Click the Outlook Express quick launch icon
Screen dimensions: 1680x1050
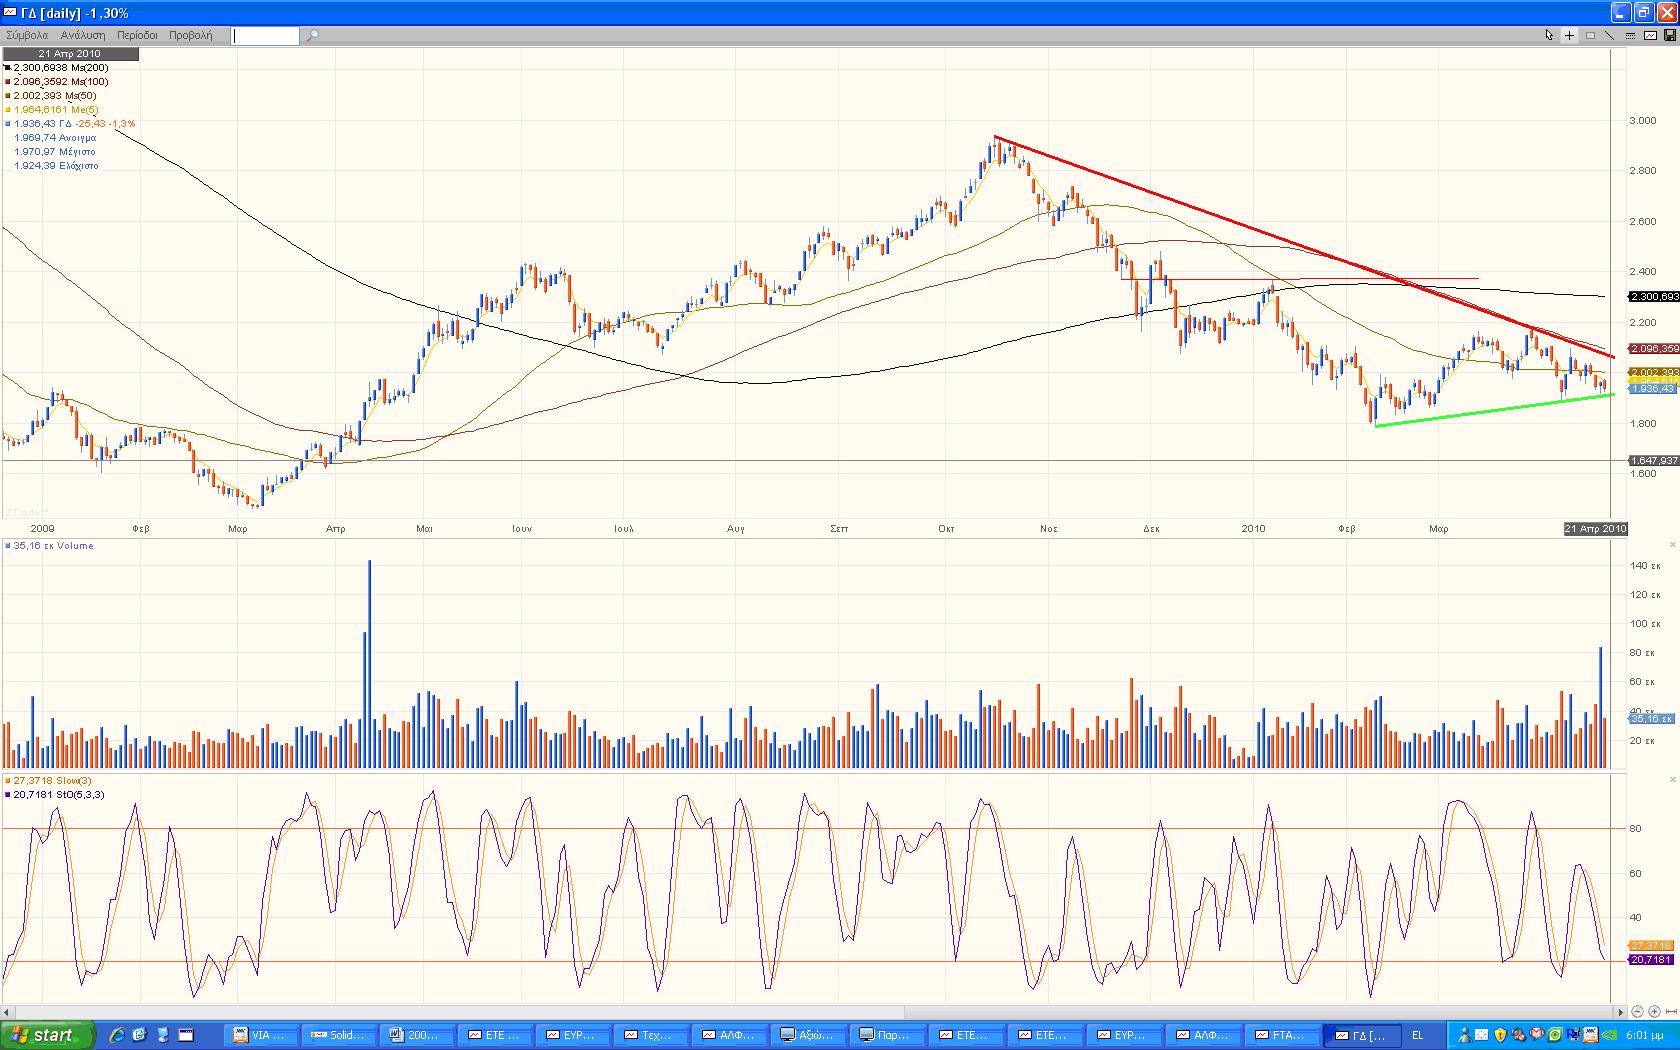pos(140,1035)
